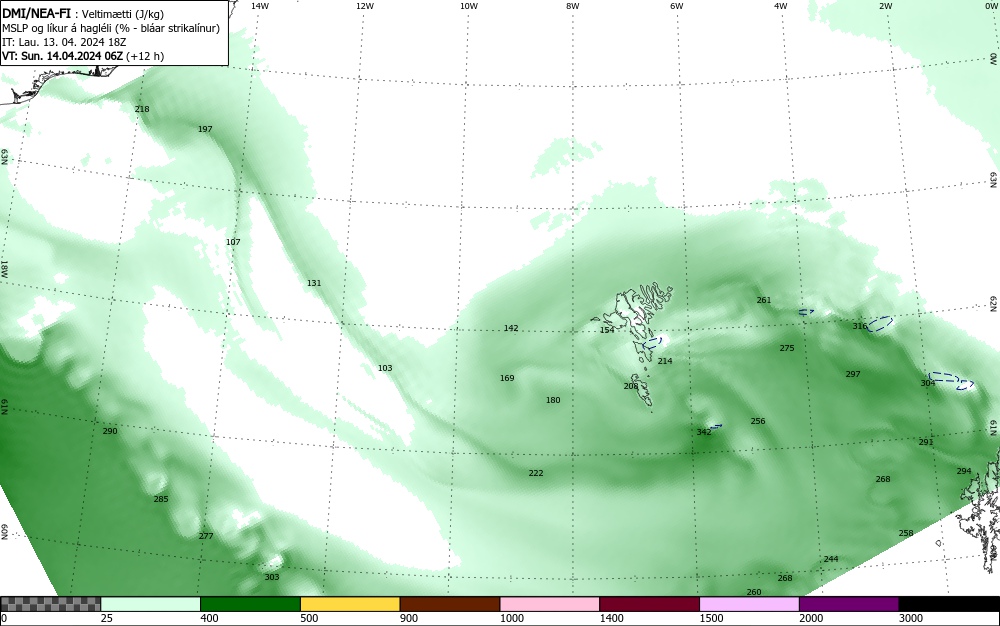Click the 131 value on the map
The image size is (1000, 626).
click(x=314, y=283)
